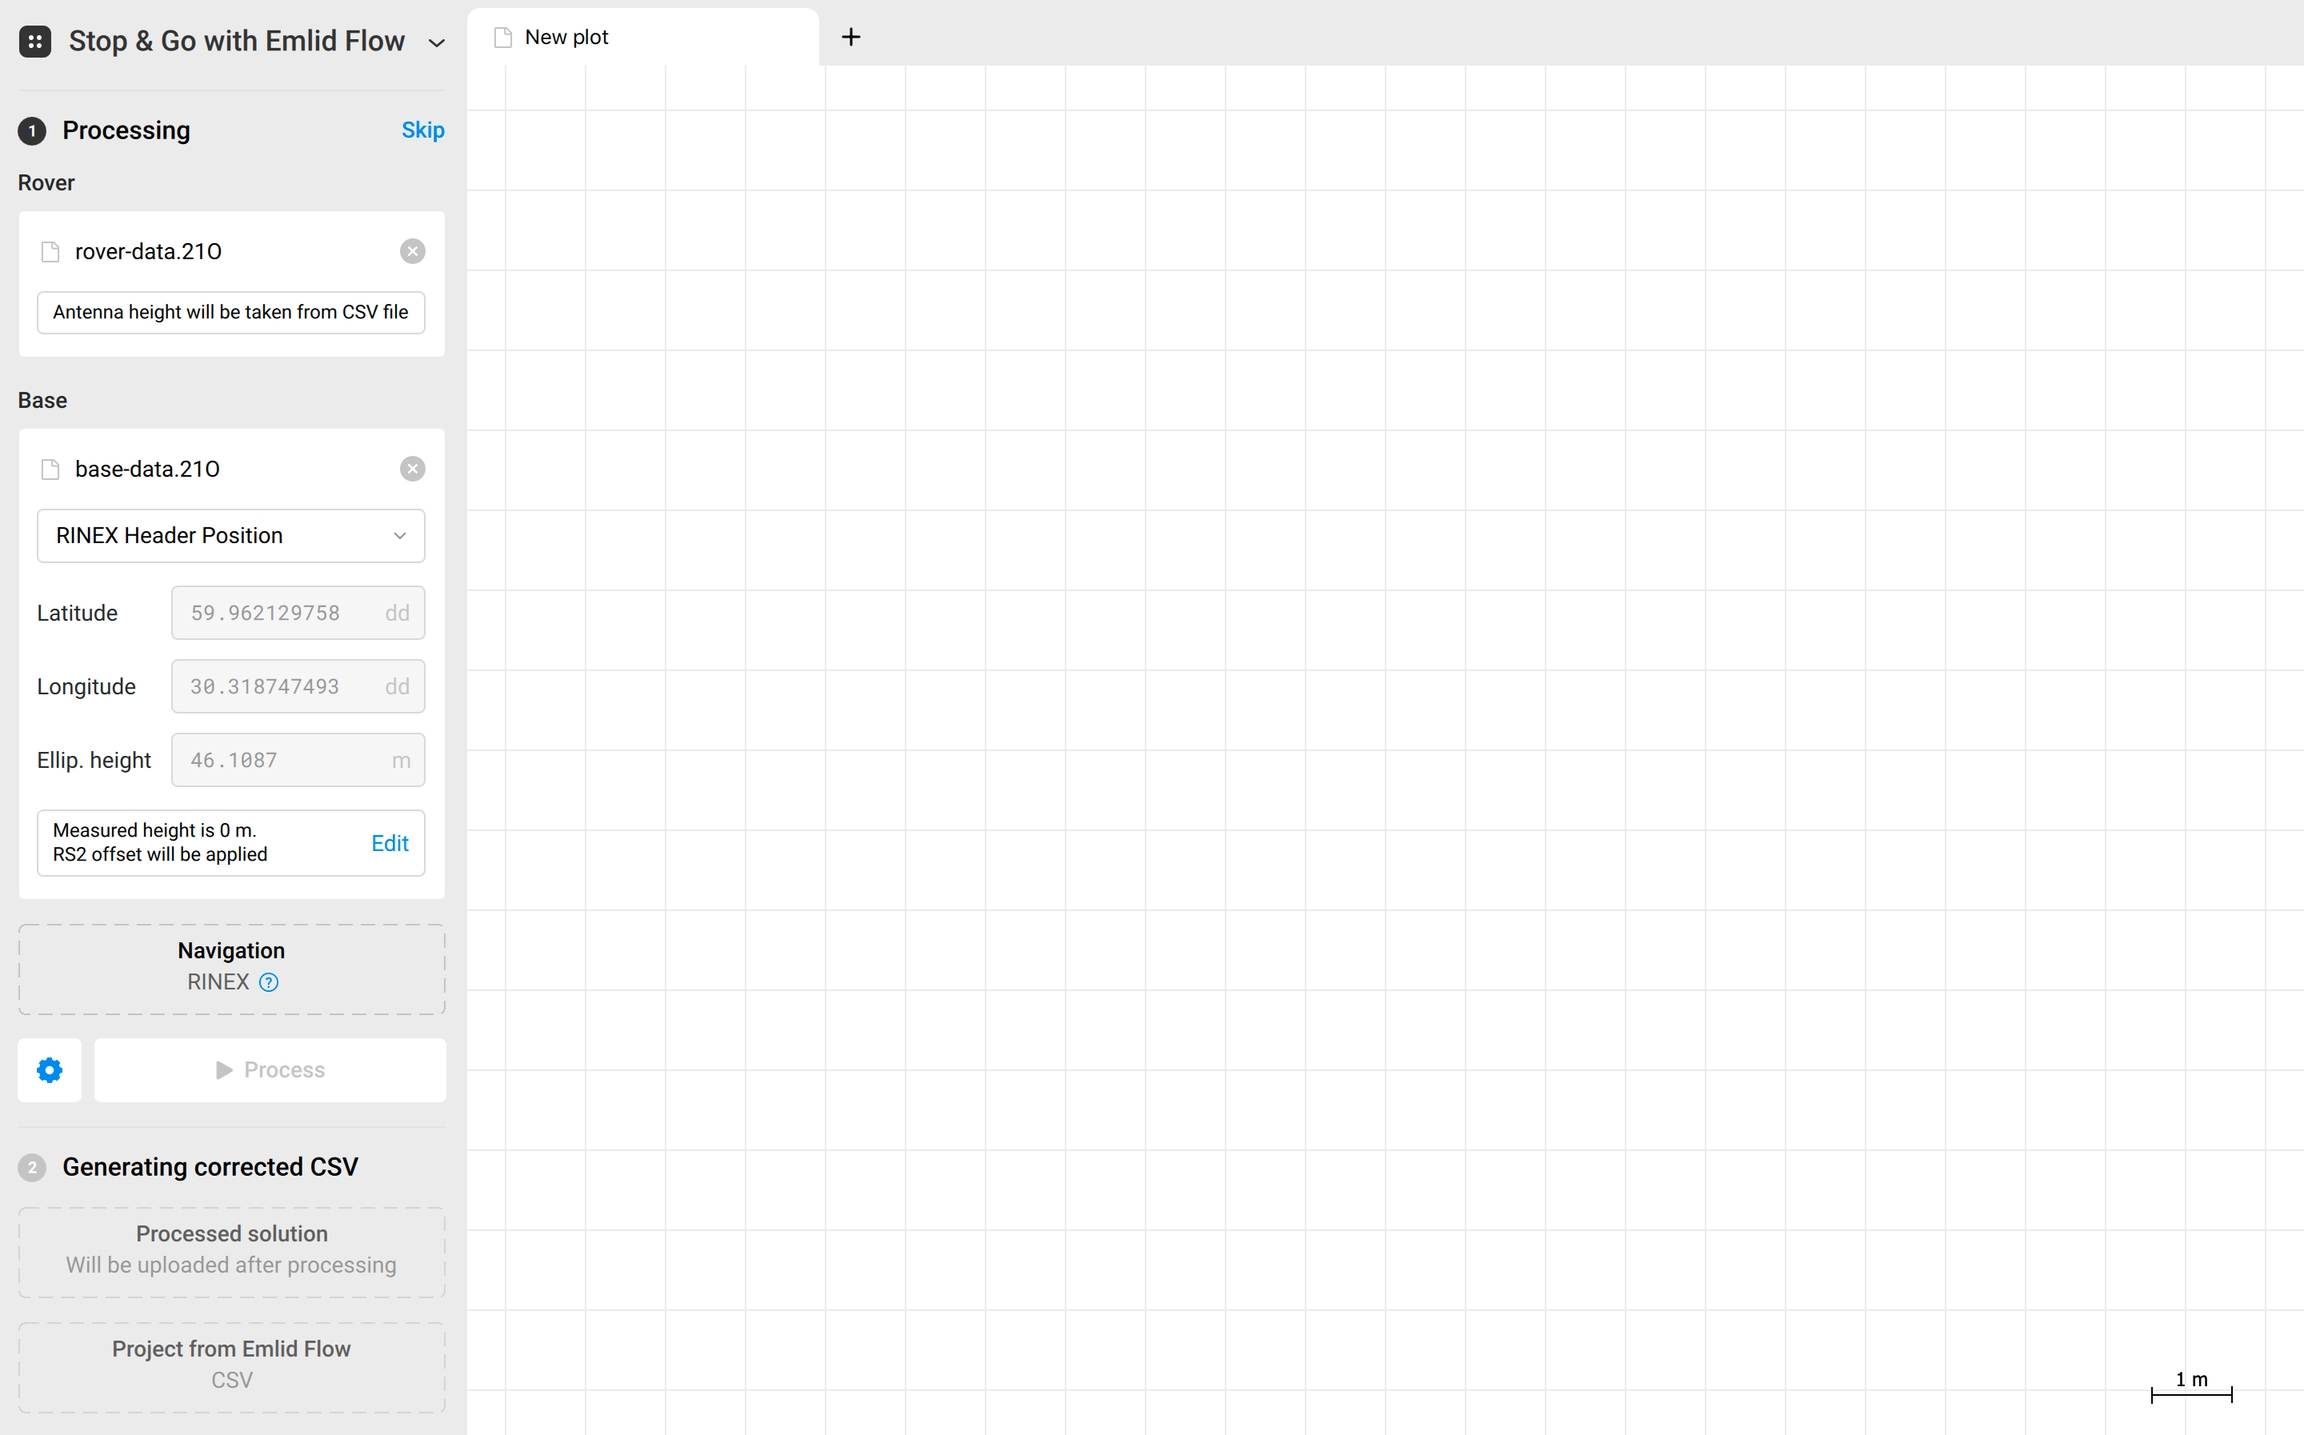2304x1435 pixels.
Task: Expand the Stop & Go workflow chevron
Action: click(x=436, y=43)
